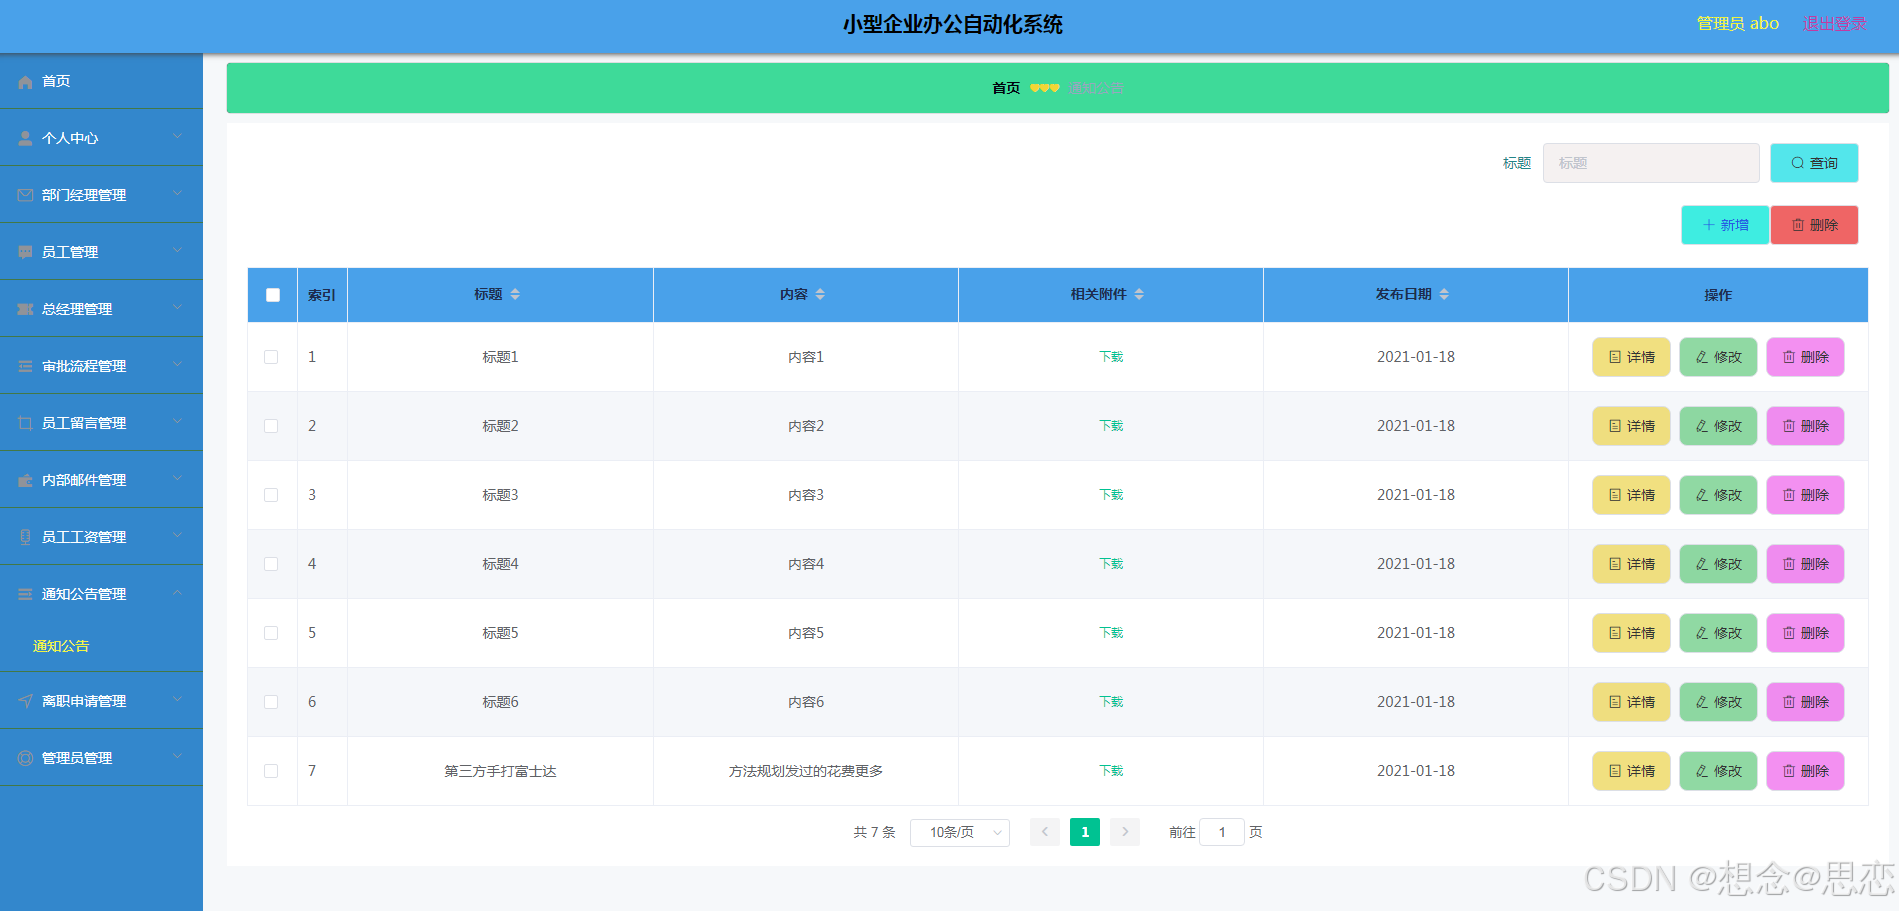Image resolution: width=1899 pixels, height=911 pixels.
Task: Click the crop icon beside 员工留言管理
Action: (x=25, y=424)
